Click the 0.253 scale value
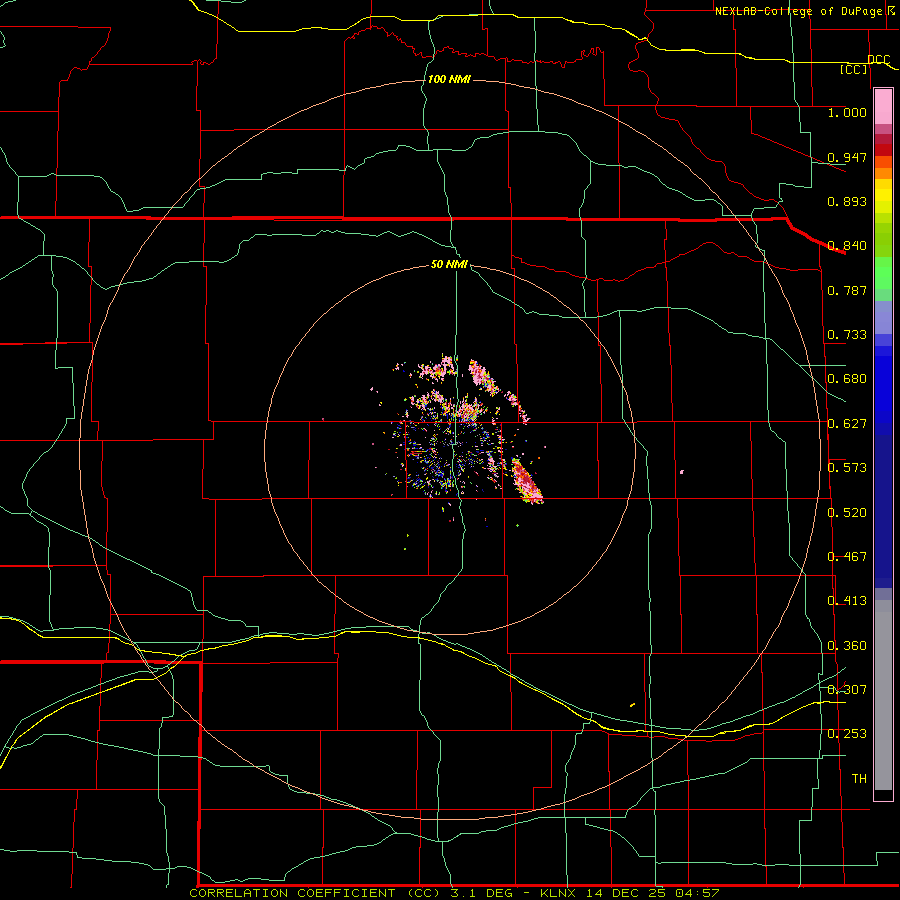The width and height of the screenshot is (900, 900). point(847,734)
